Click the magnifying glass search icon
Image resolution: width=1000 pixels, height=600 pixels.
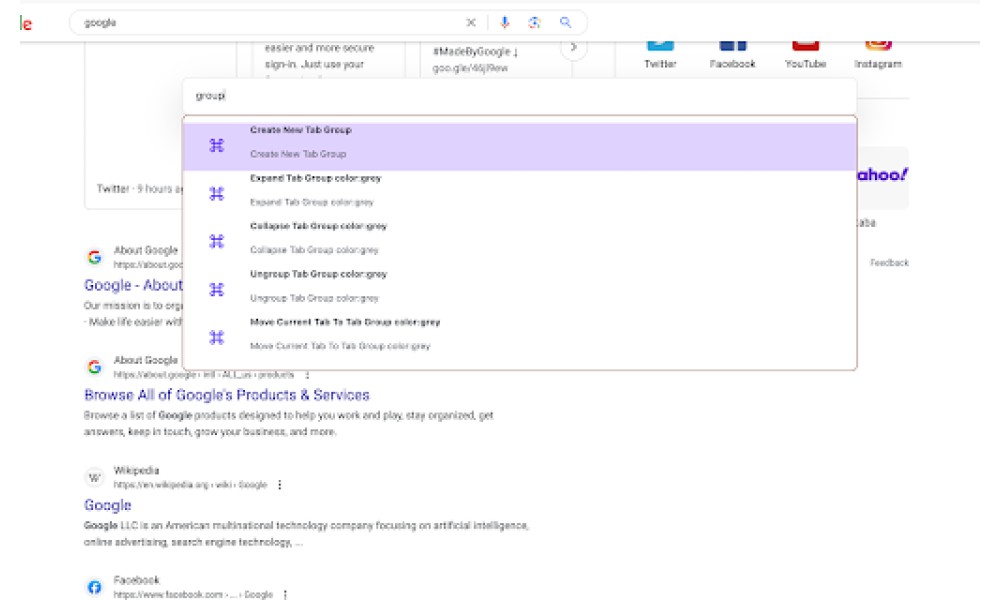pyautogui.click(x=565, y=22)
